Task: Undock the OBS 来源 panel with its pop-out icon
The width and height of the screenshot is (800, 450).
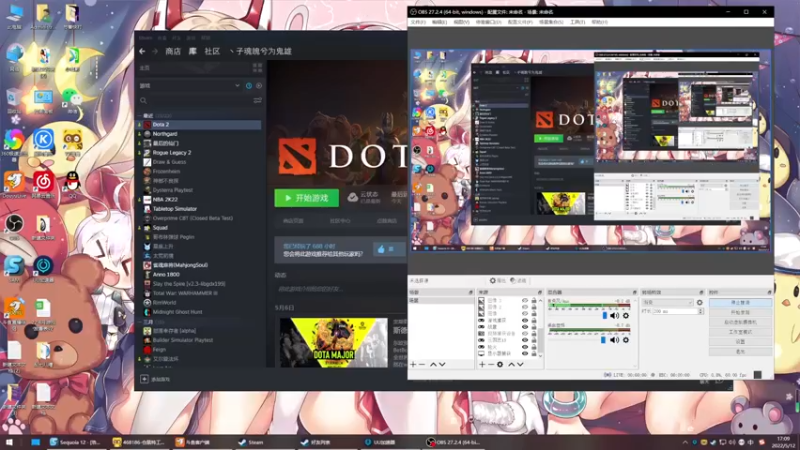Action: point(540,292)
